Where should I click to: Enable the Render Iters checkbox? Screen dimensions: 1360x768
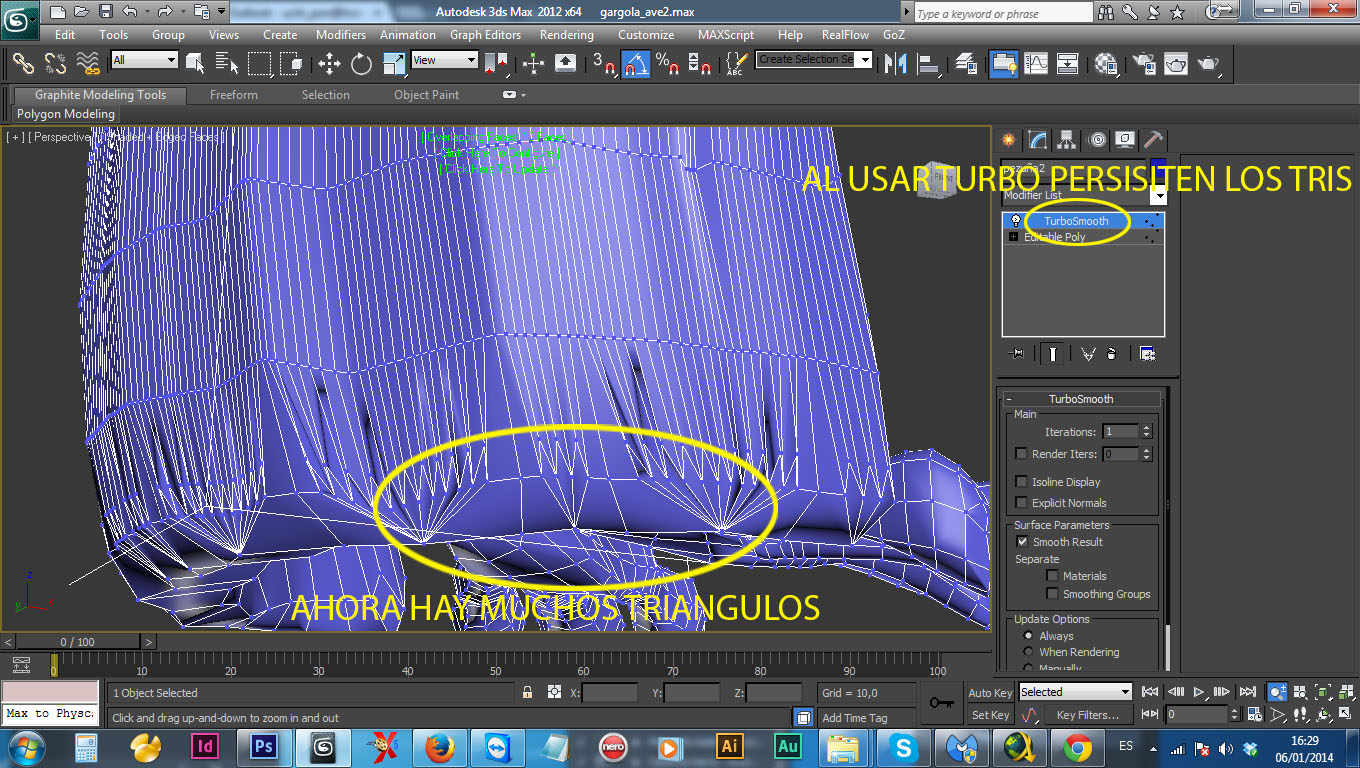coord(1021,454)
